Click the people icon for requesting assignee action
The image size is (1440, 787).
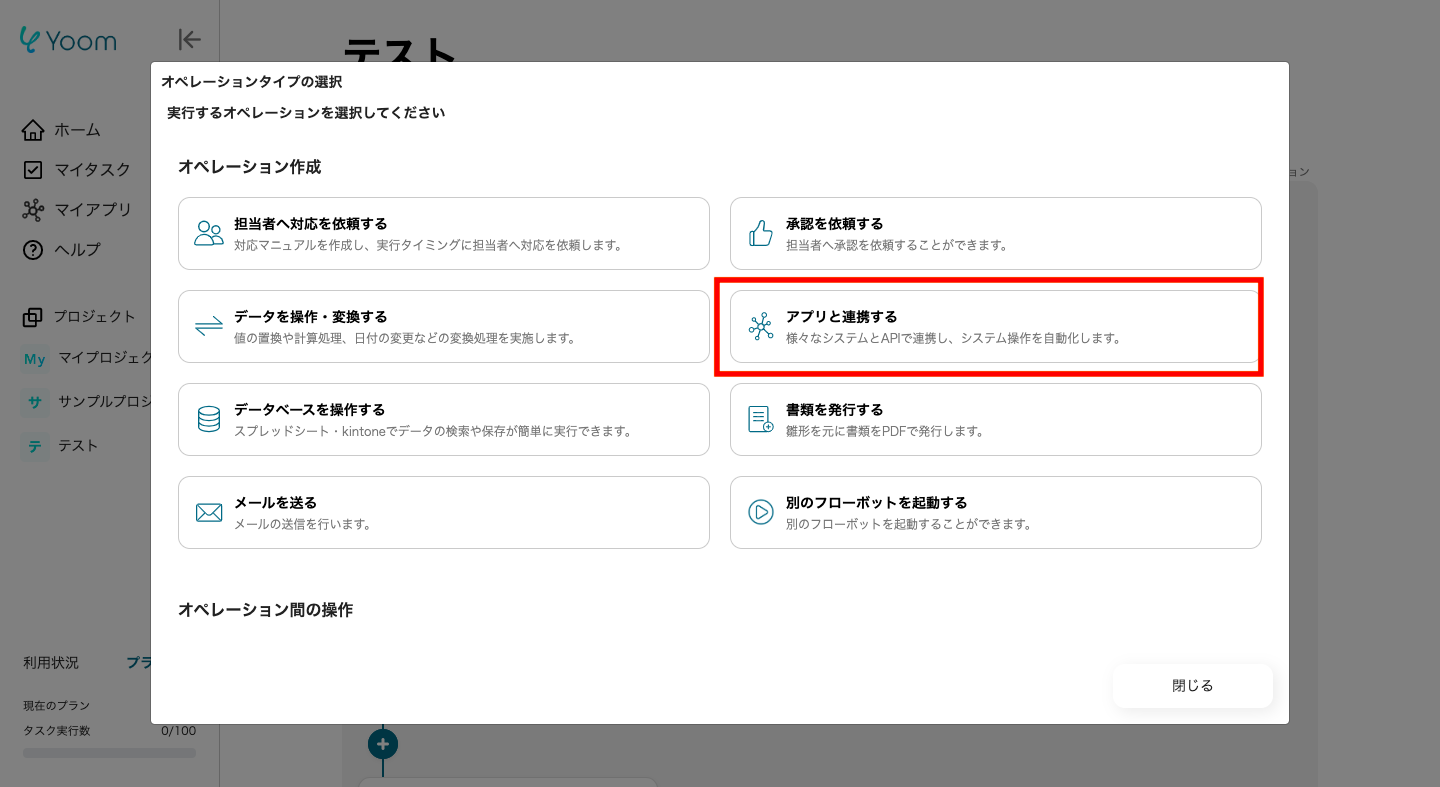click(209, 233)
